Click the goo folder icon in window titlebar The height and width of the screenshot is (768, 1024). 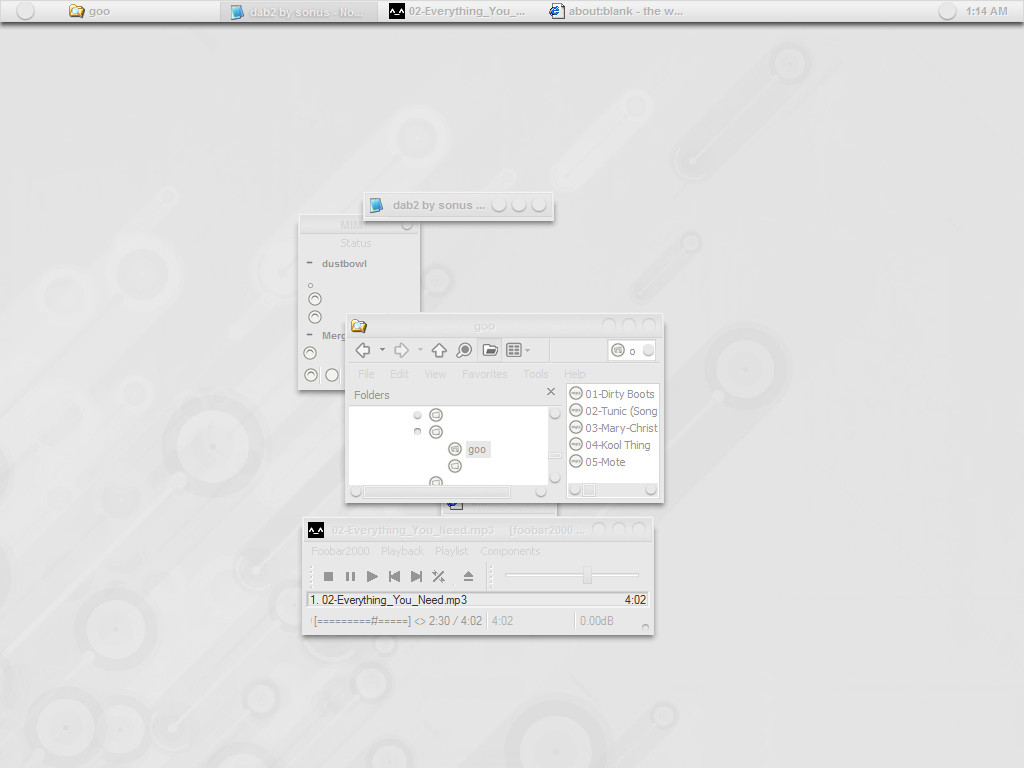coord(359,325)
